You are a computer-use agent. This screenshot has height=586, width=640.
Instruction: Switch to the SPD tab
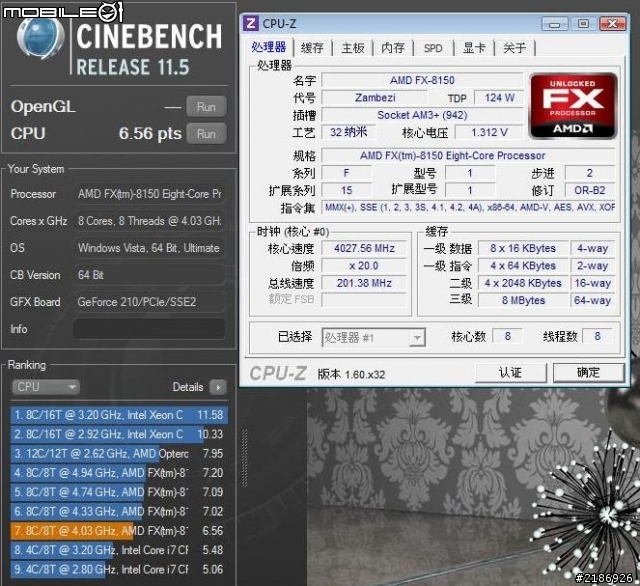433,48
